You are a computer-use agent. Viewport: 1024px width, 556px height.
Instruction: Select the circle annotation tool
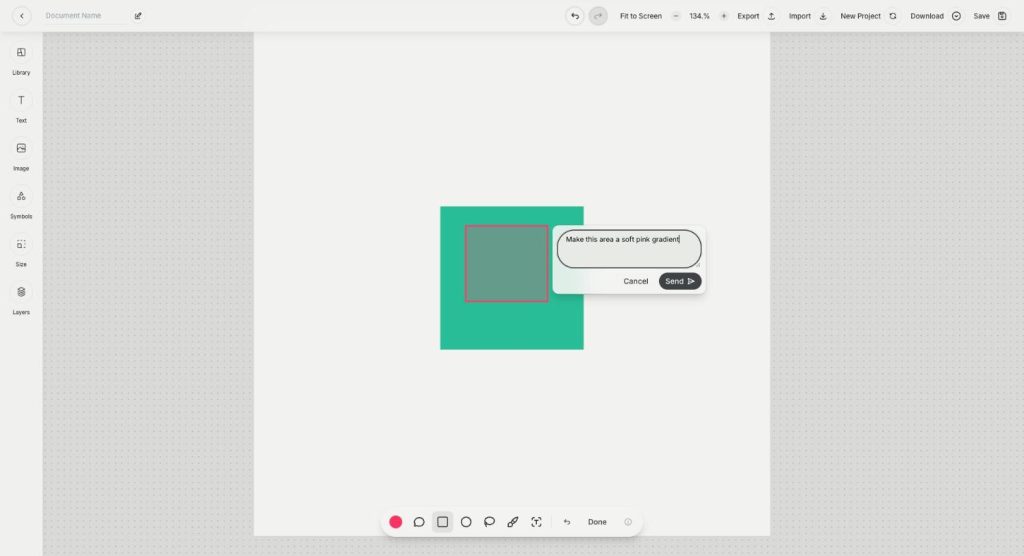[x=466, y=522]
